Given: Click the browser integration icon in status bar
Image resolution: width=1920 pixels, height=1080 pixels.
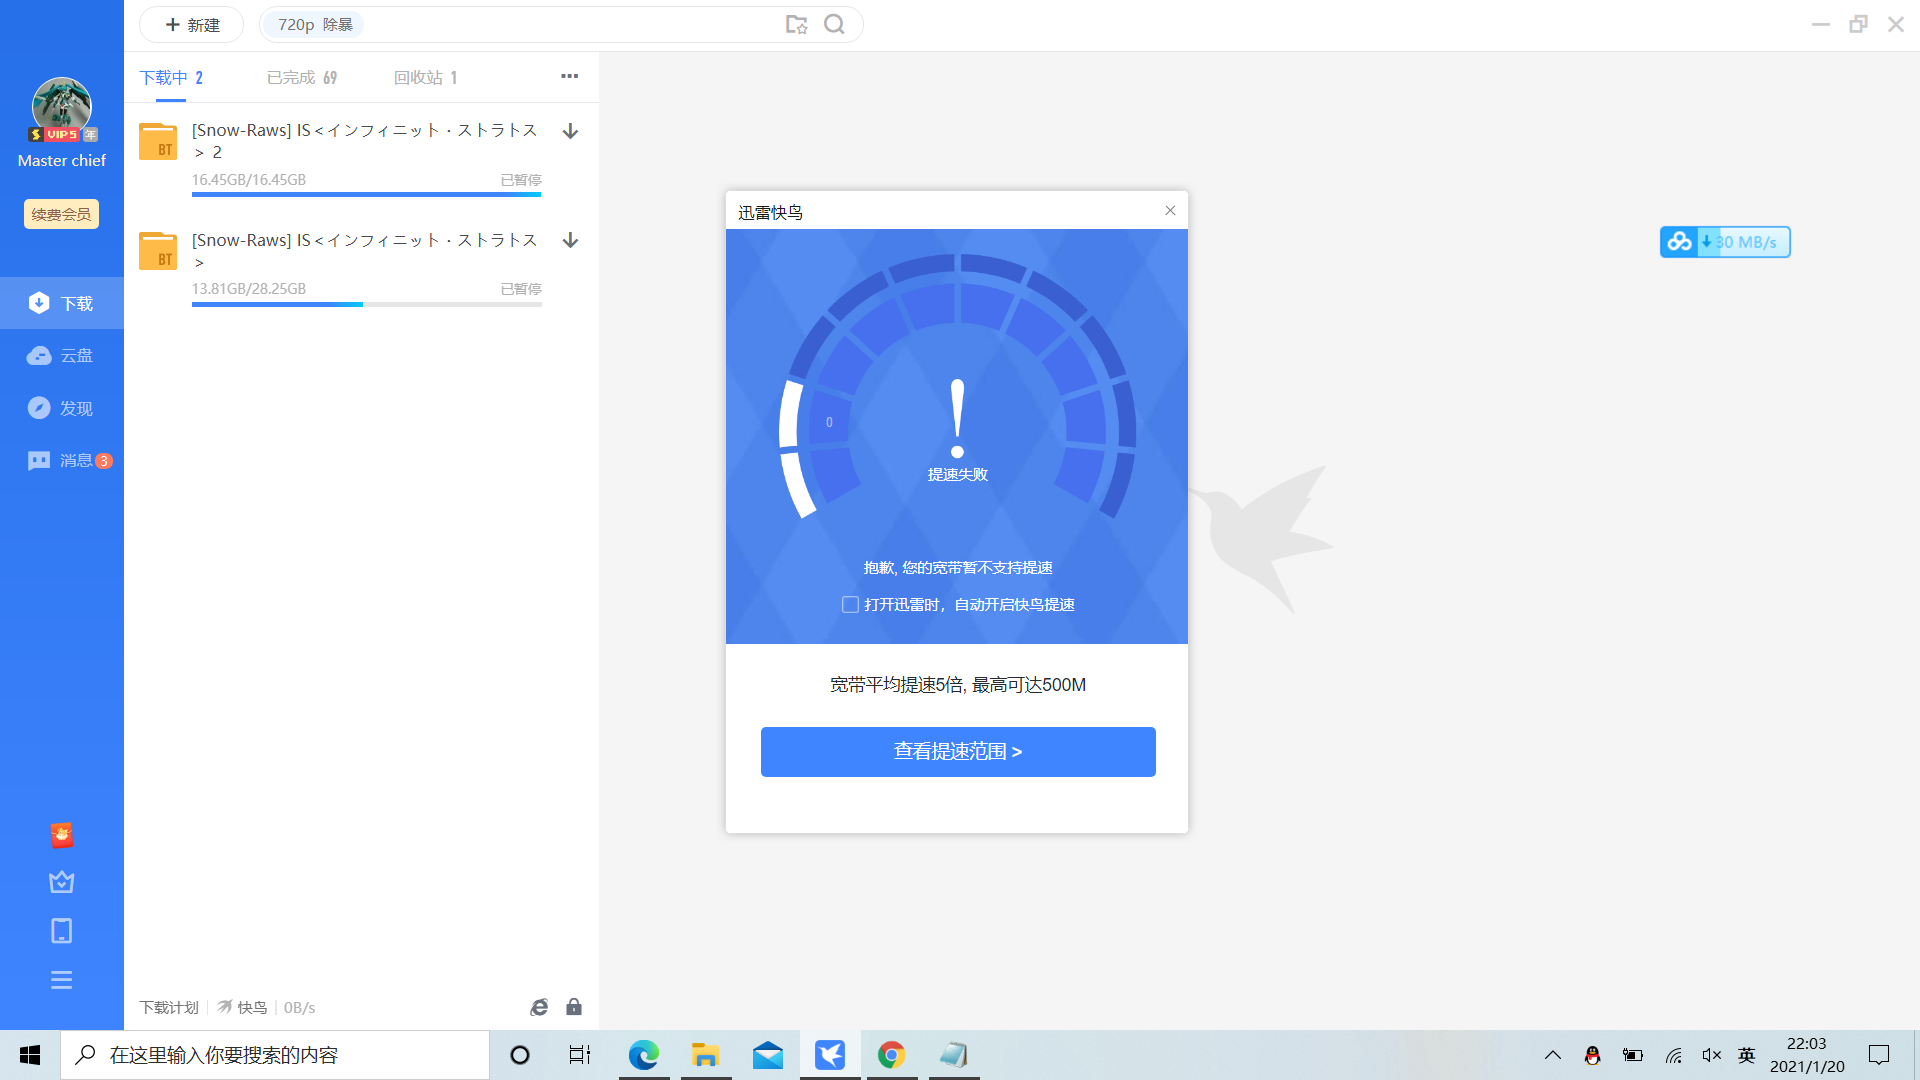Looking at the screenshot, I should point(539,1007).
